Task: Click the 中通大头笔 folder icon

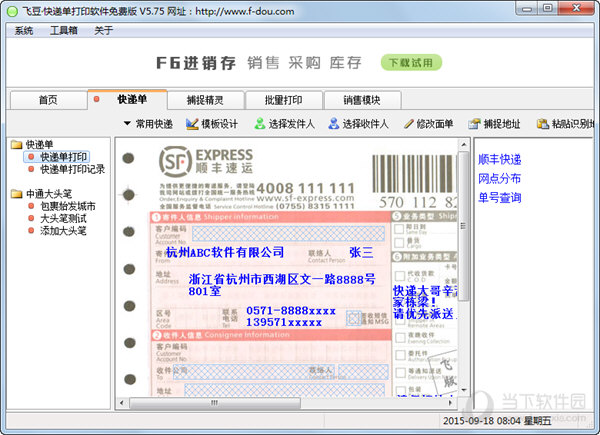Action: coord(16,194)
